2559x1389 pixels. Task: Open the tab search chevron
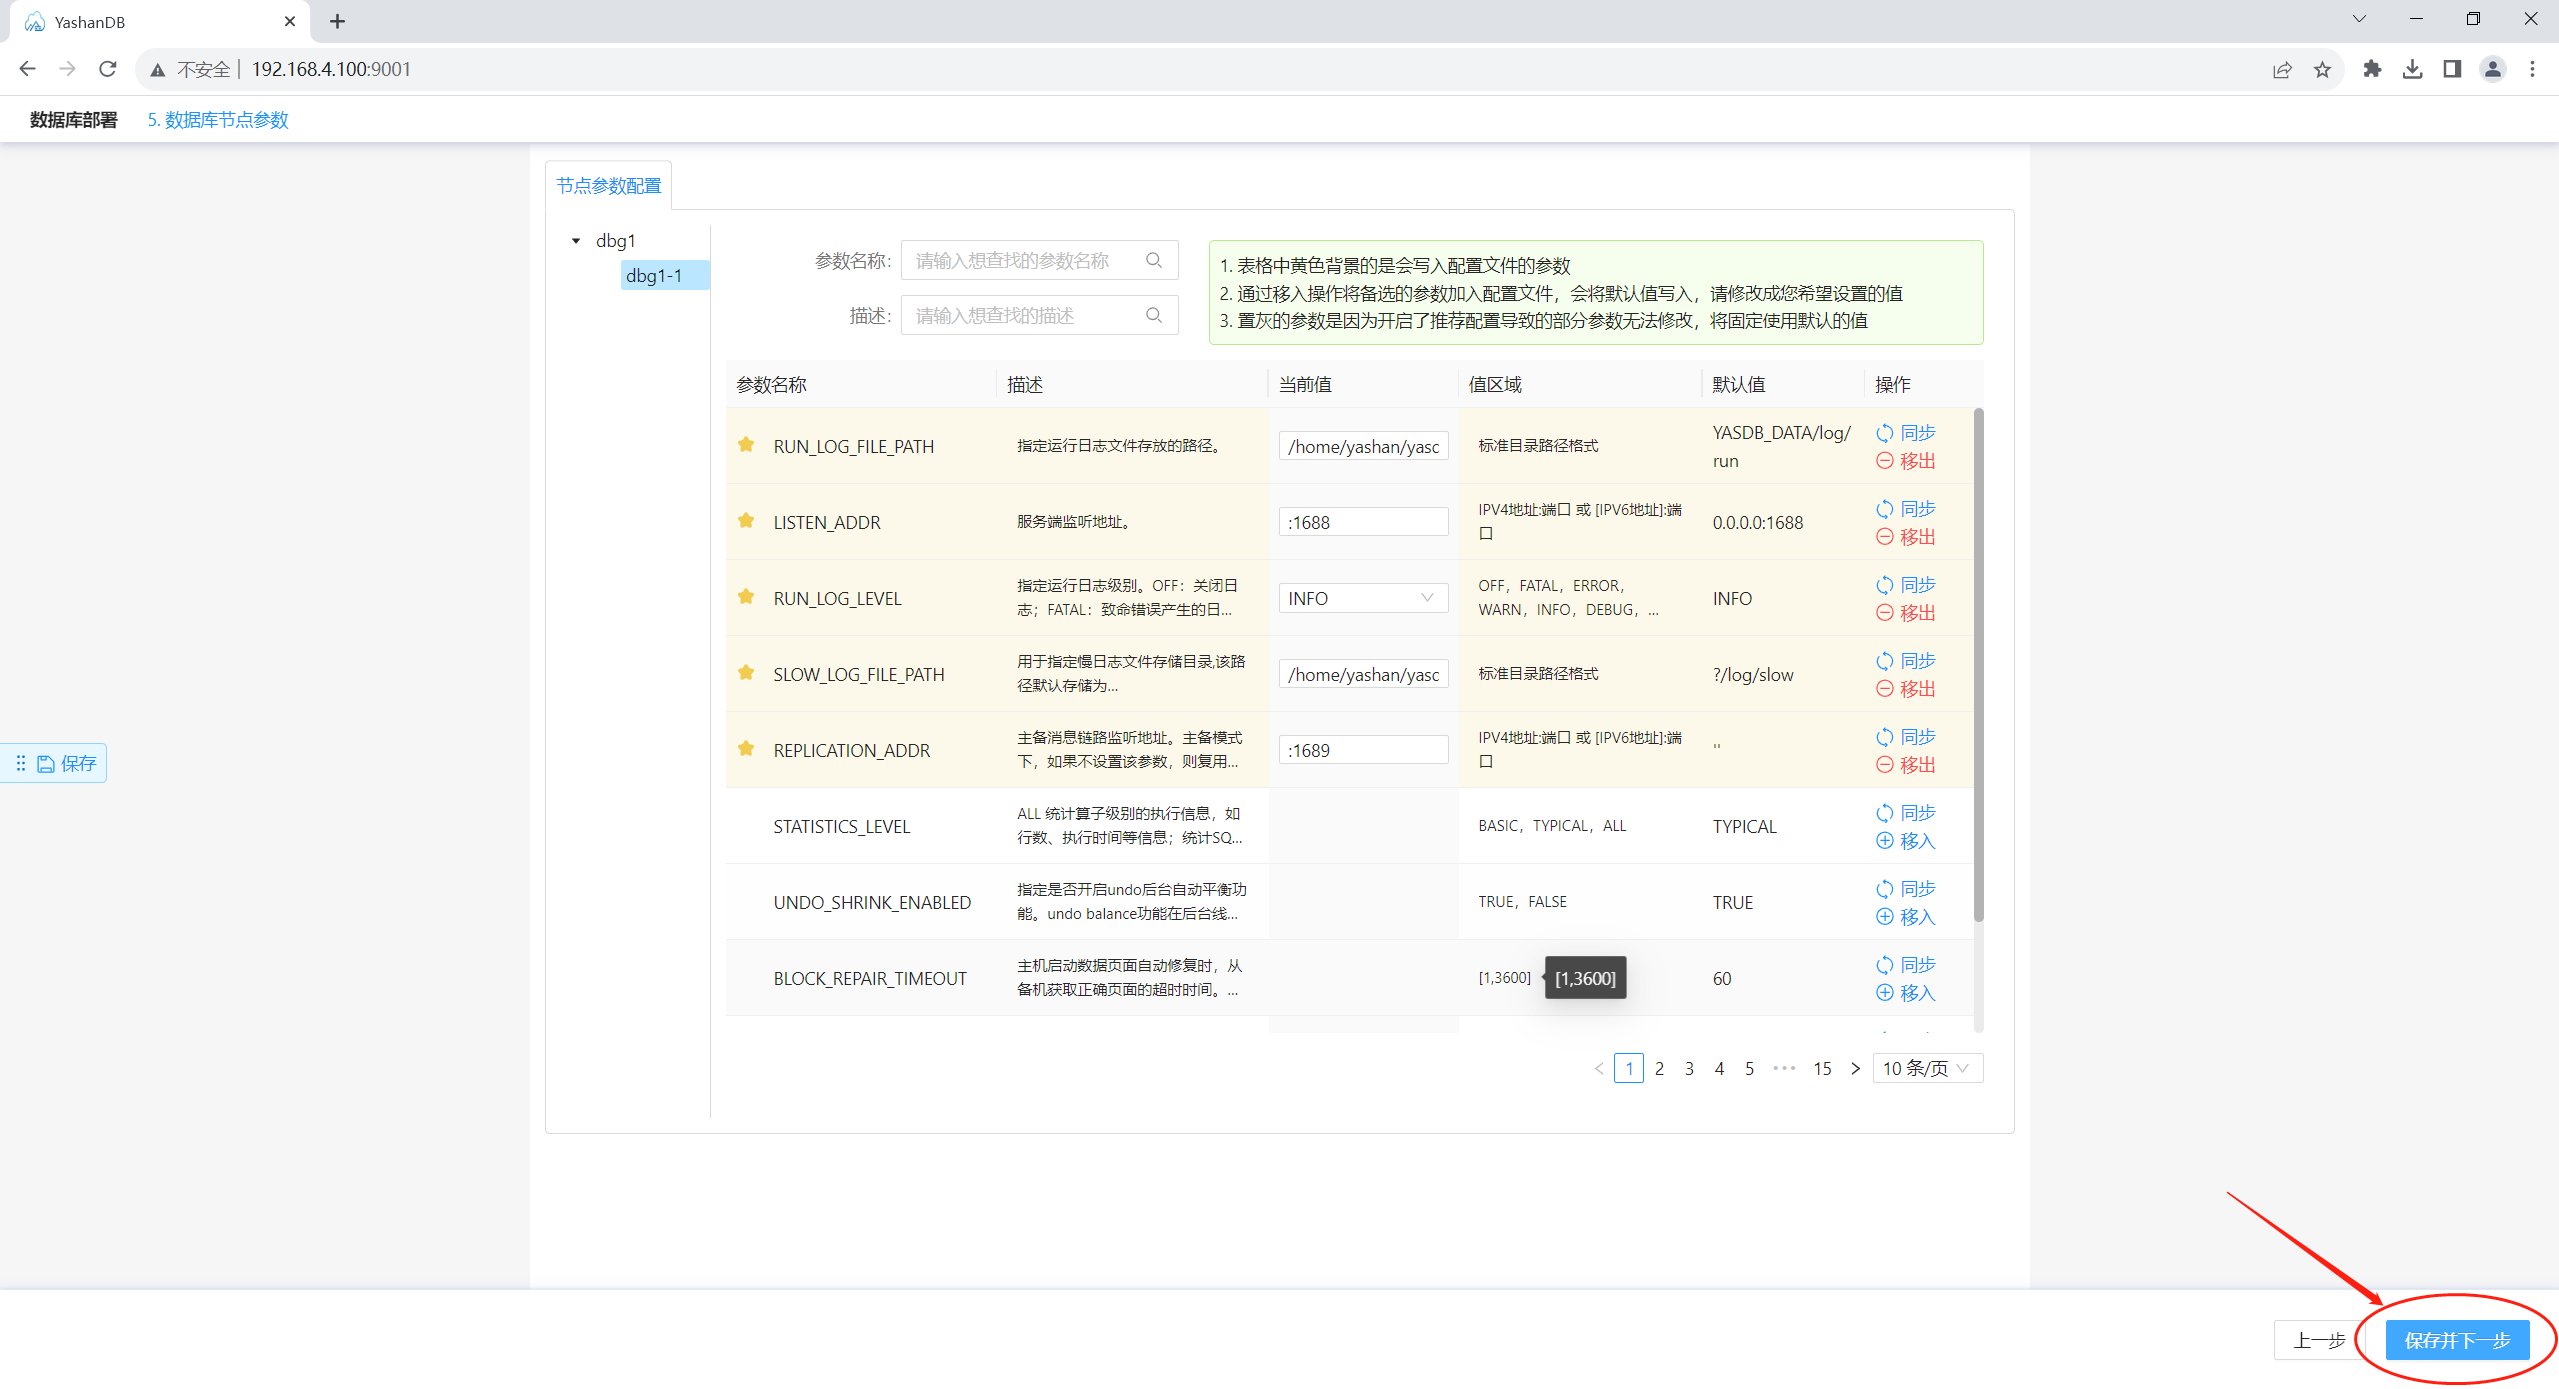click(2359, 19)
